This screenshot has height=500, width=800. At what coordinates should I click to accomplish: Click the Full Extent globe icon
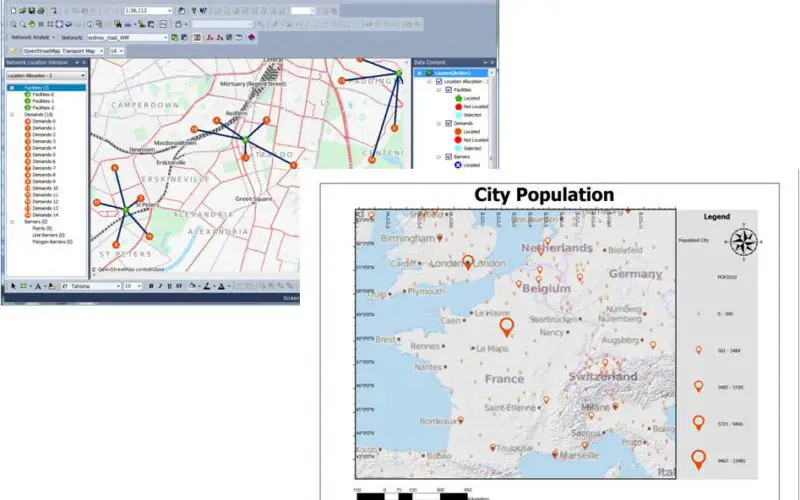(60, 24)
